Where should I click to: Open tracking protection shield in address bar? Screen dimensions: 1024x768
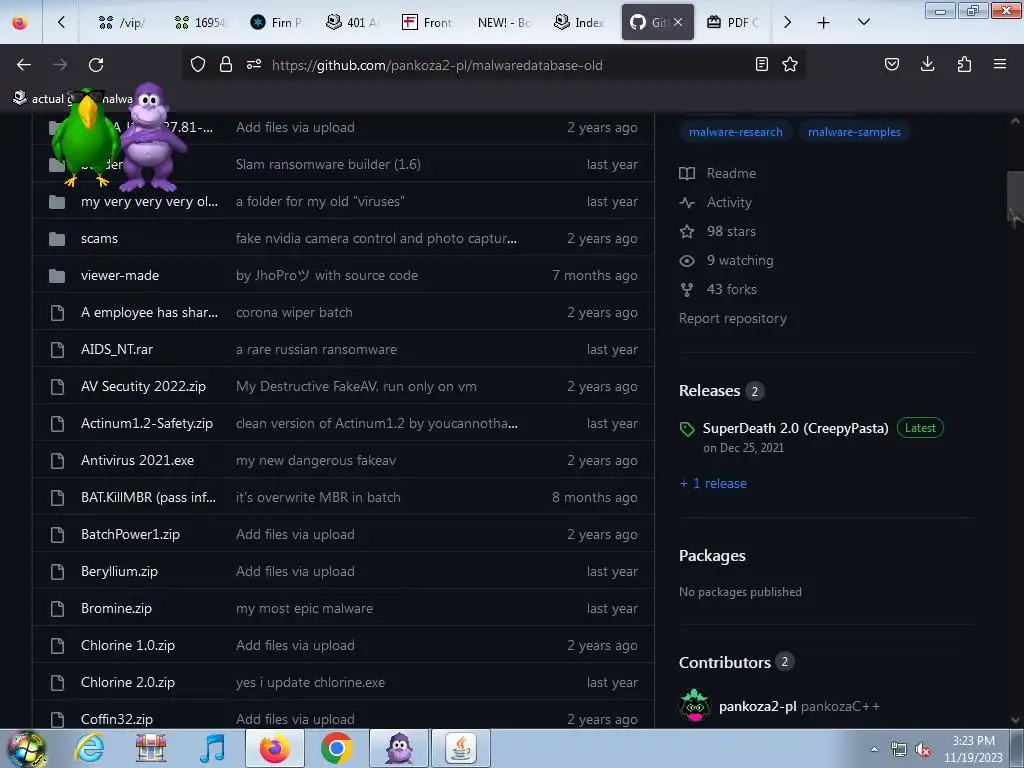click(x=198, y=64)
